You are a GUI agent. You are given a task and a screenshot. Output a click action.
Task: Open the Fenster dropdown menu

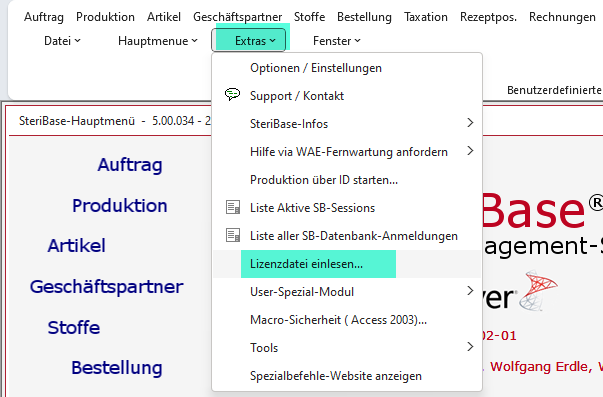336,41
